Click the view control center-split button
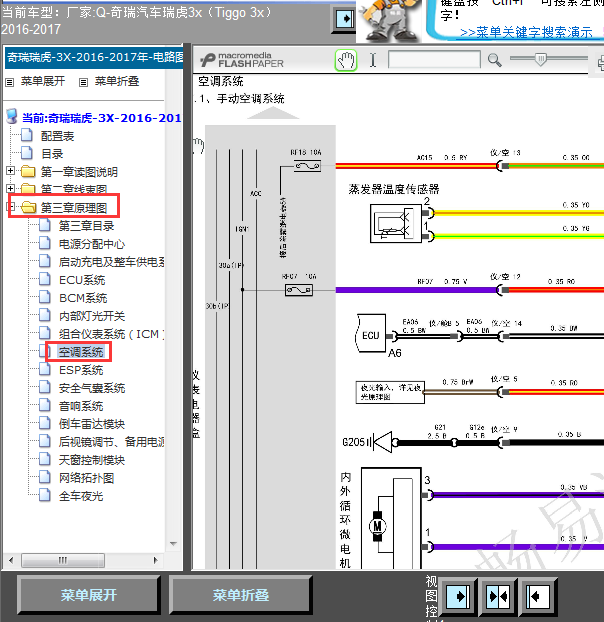The height and width of the screenshot is (622, 604). point(498,596)
